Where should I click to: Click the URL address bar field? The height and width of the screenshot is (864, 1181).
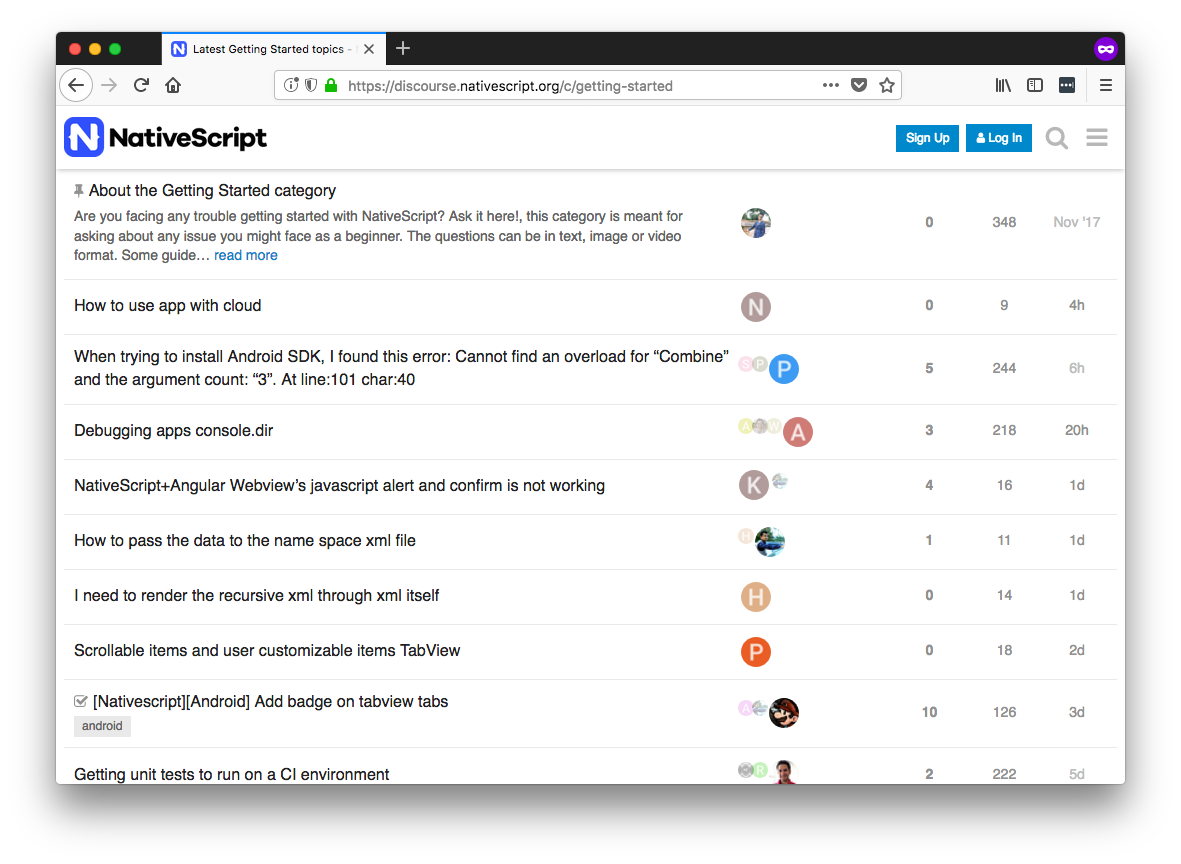(x=580, y=86)
